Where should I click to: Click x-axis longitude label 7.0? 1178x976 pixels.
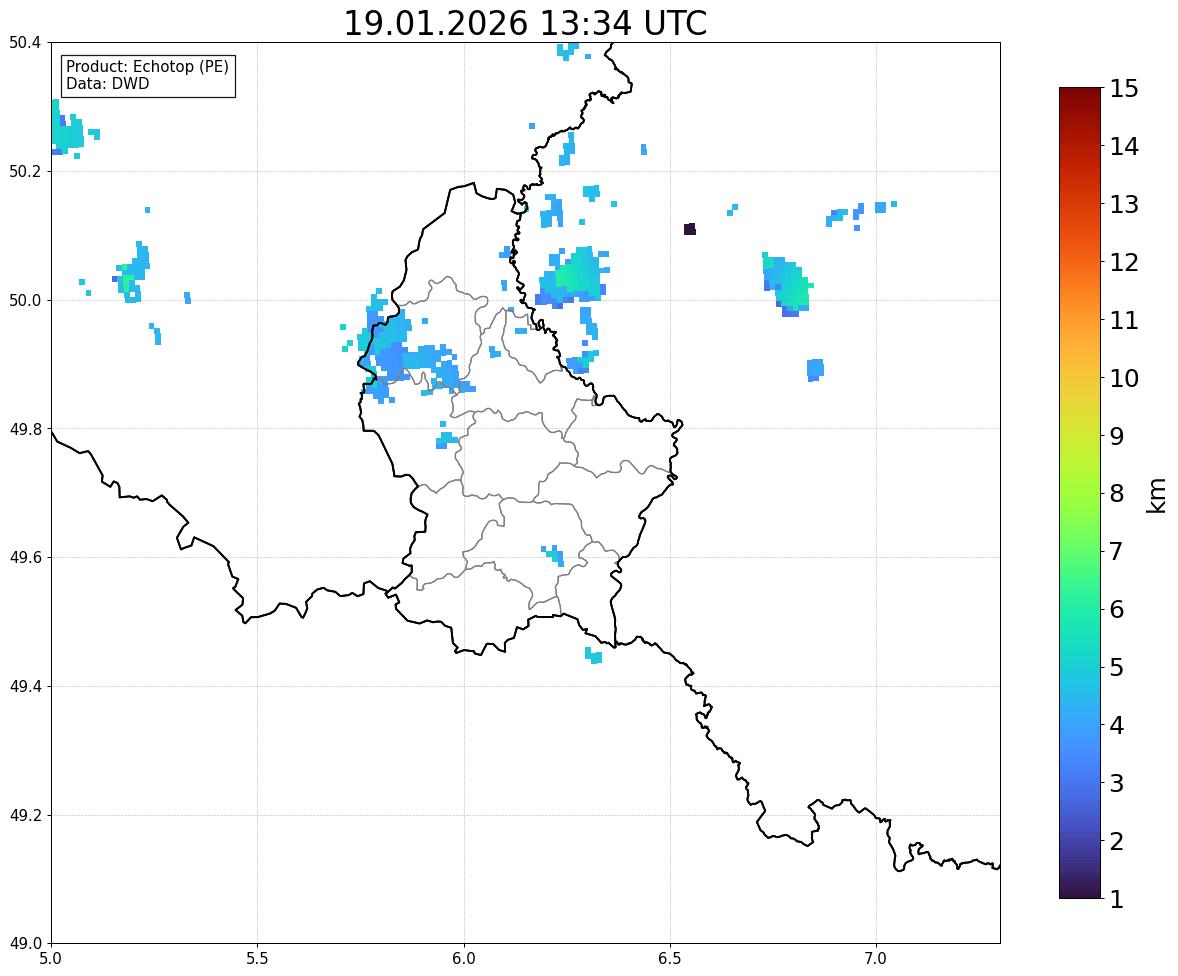pos(876,959)
